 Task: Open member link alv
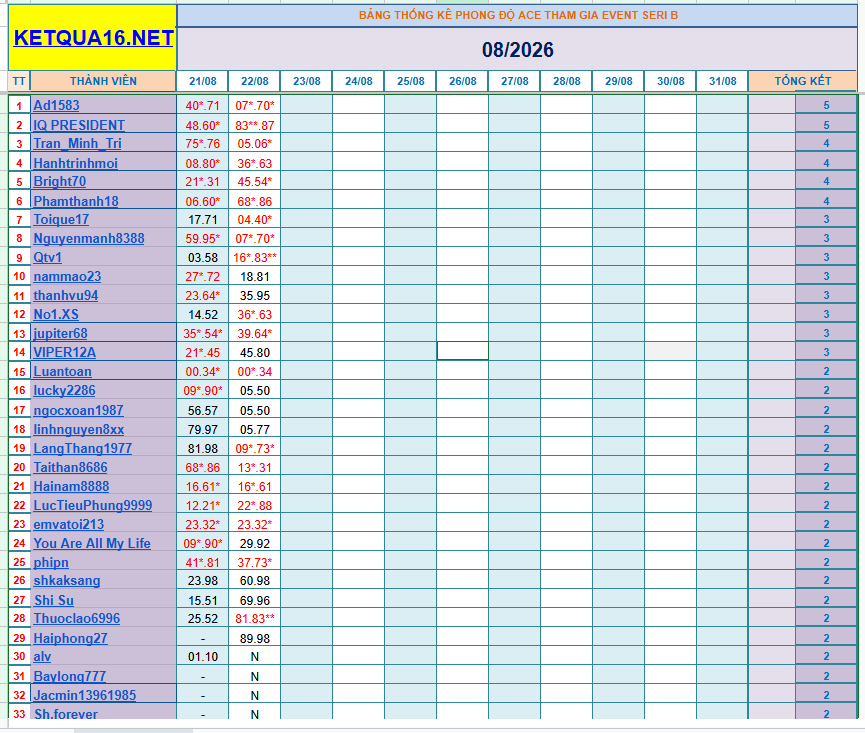pyautogui.click(x=42, y=657)
